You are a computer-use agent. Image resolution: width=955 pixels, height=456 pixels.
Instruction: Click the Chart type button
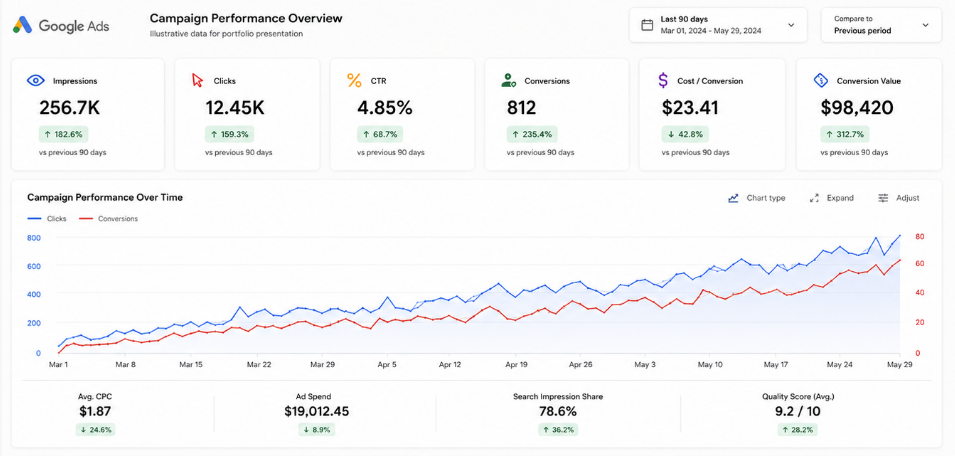pos(756,198)
